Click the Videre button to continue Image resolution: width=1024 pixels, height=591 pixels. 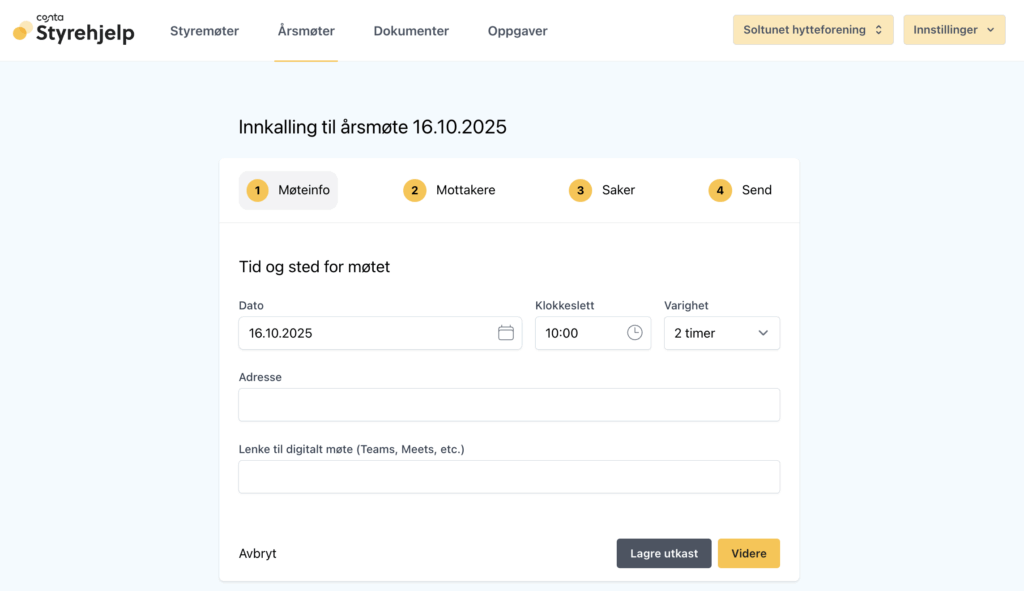coord(748,553)
